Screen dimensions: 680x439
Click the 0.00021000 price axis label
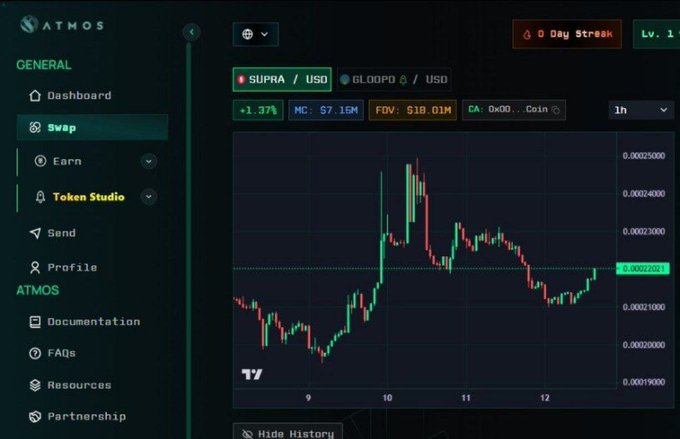(x=644, y=307)
